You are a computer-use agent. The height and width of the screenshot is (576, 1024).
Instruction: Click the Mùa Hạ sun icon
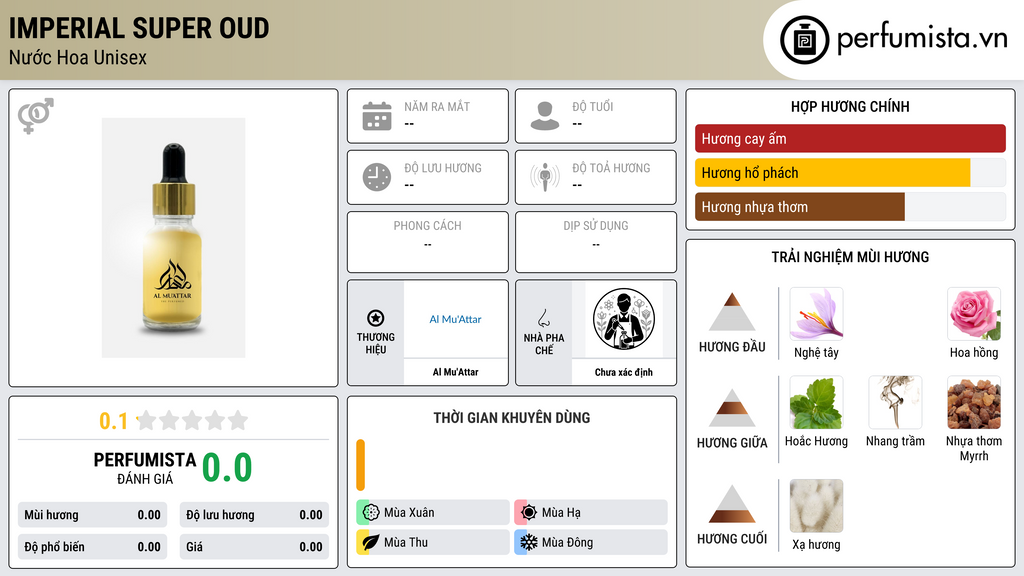click(x=529, y=513)
